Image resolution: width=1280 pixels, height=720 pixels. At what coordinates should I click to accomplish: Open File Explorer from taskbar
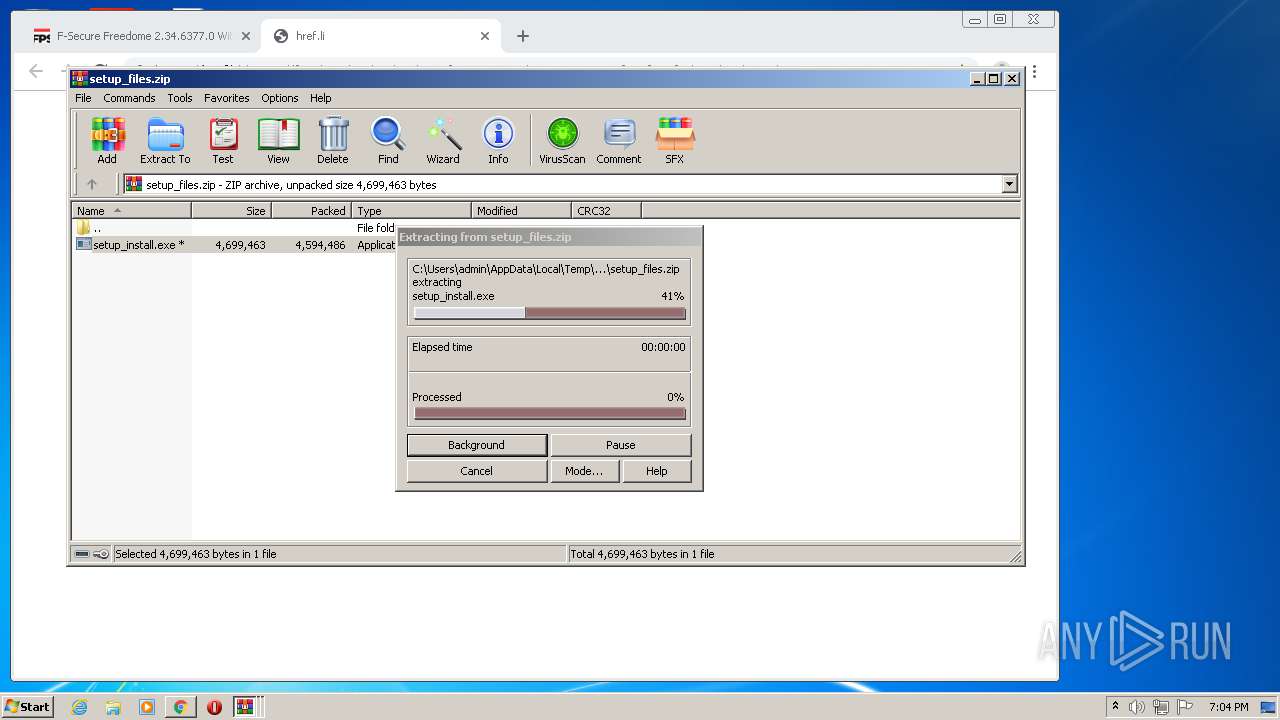tap(113, 707)
